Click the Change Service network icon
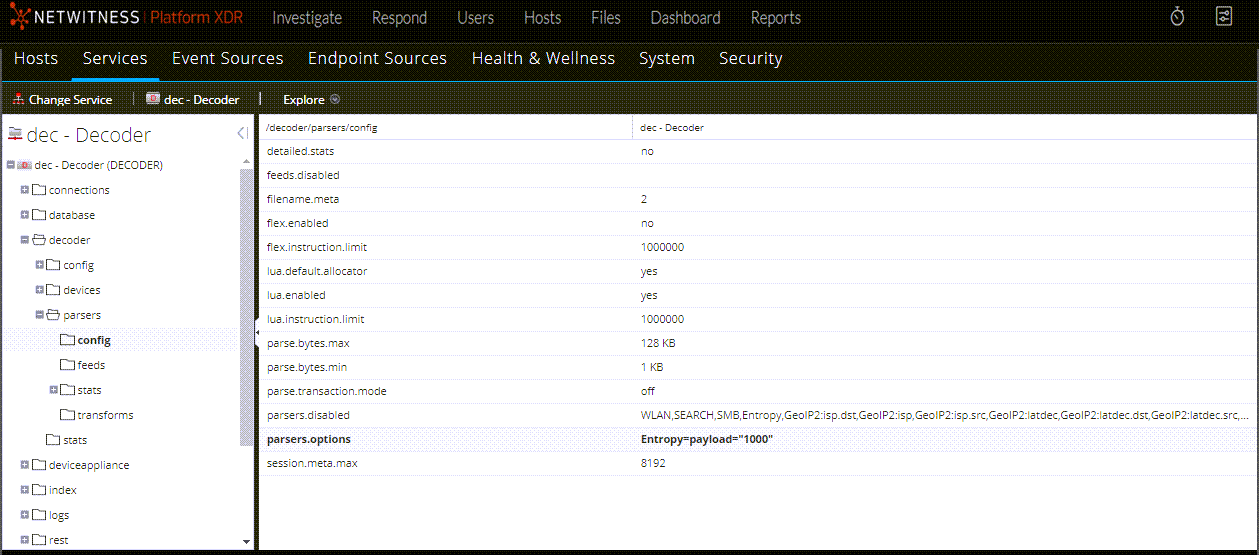The image size is (1259, 555). [x=18, y=99]
